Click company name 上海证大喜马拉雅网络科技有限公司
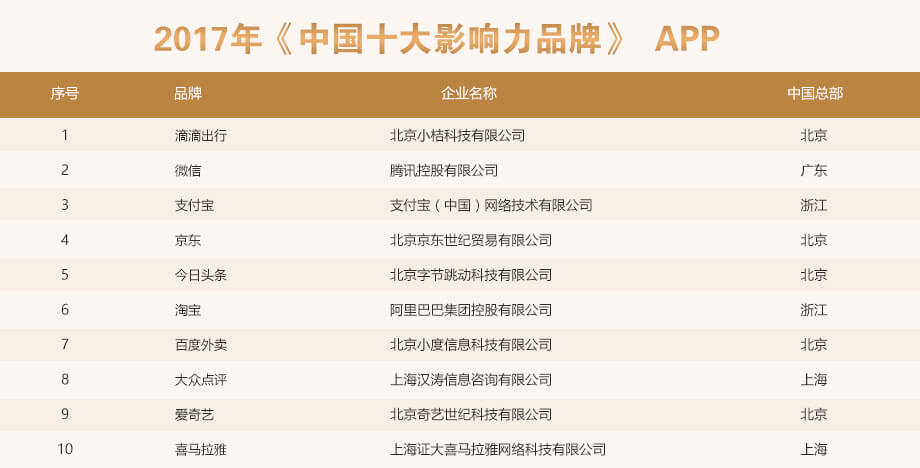The height and width of the screenshot is (468, 920). click(498, 449)
